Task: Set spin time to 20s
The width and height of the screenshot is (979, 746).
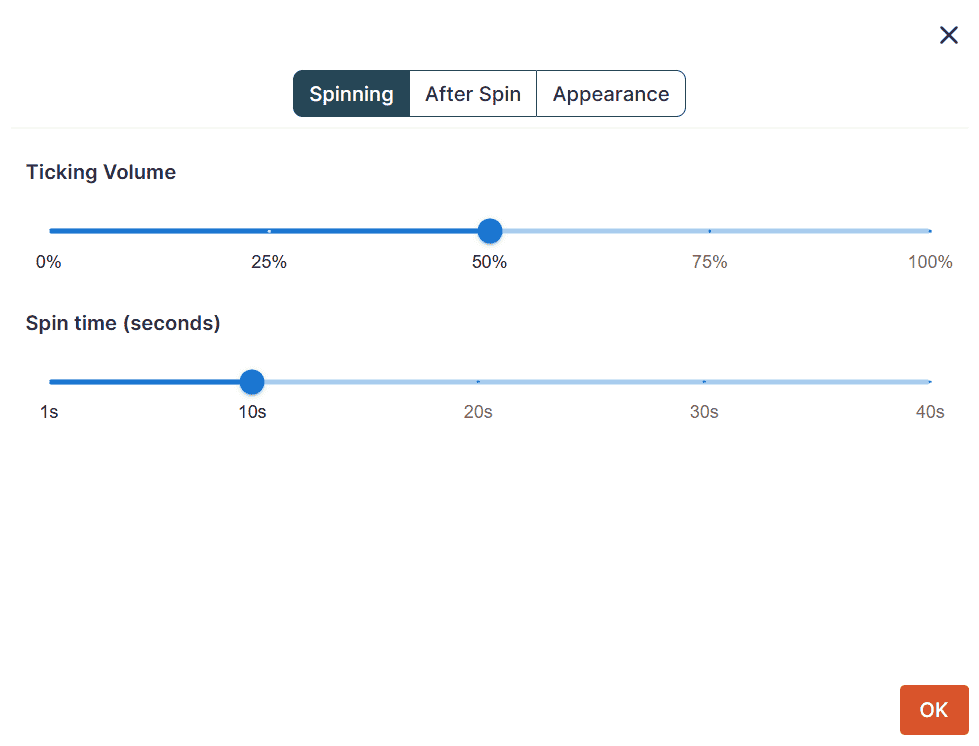Action: [x=477, y=382]
